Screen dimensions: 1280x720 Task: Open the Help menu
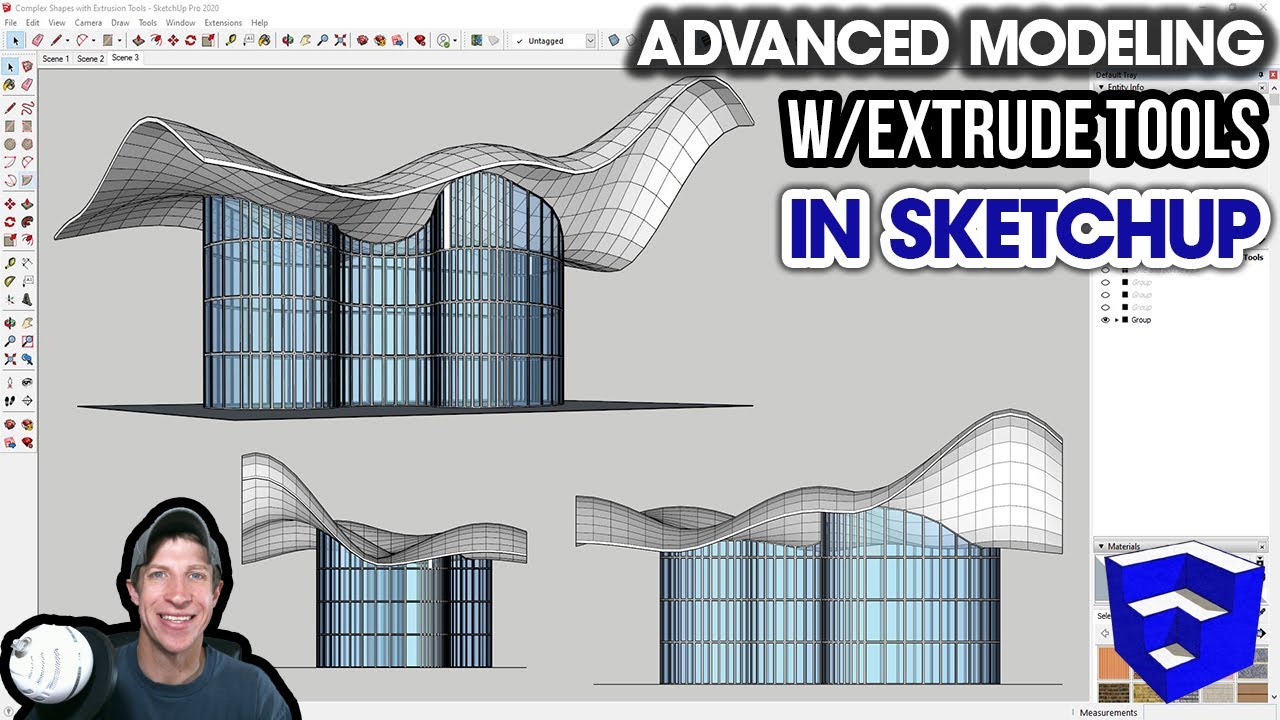coord(260,22)
